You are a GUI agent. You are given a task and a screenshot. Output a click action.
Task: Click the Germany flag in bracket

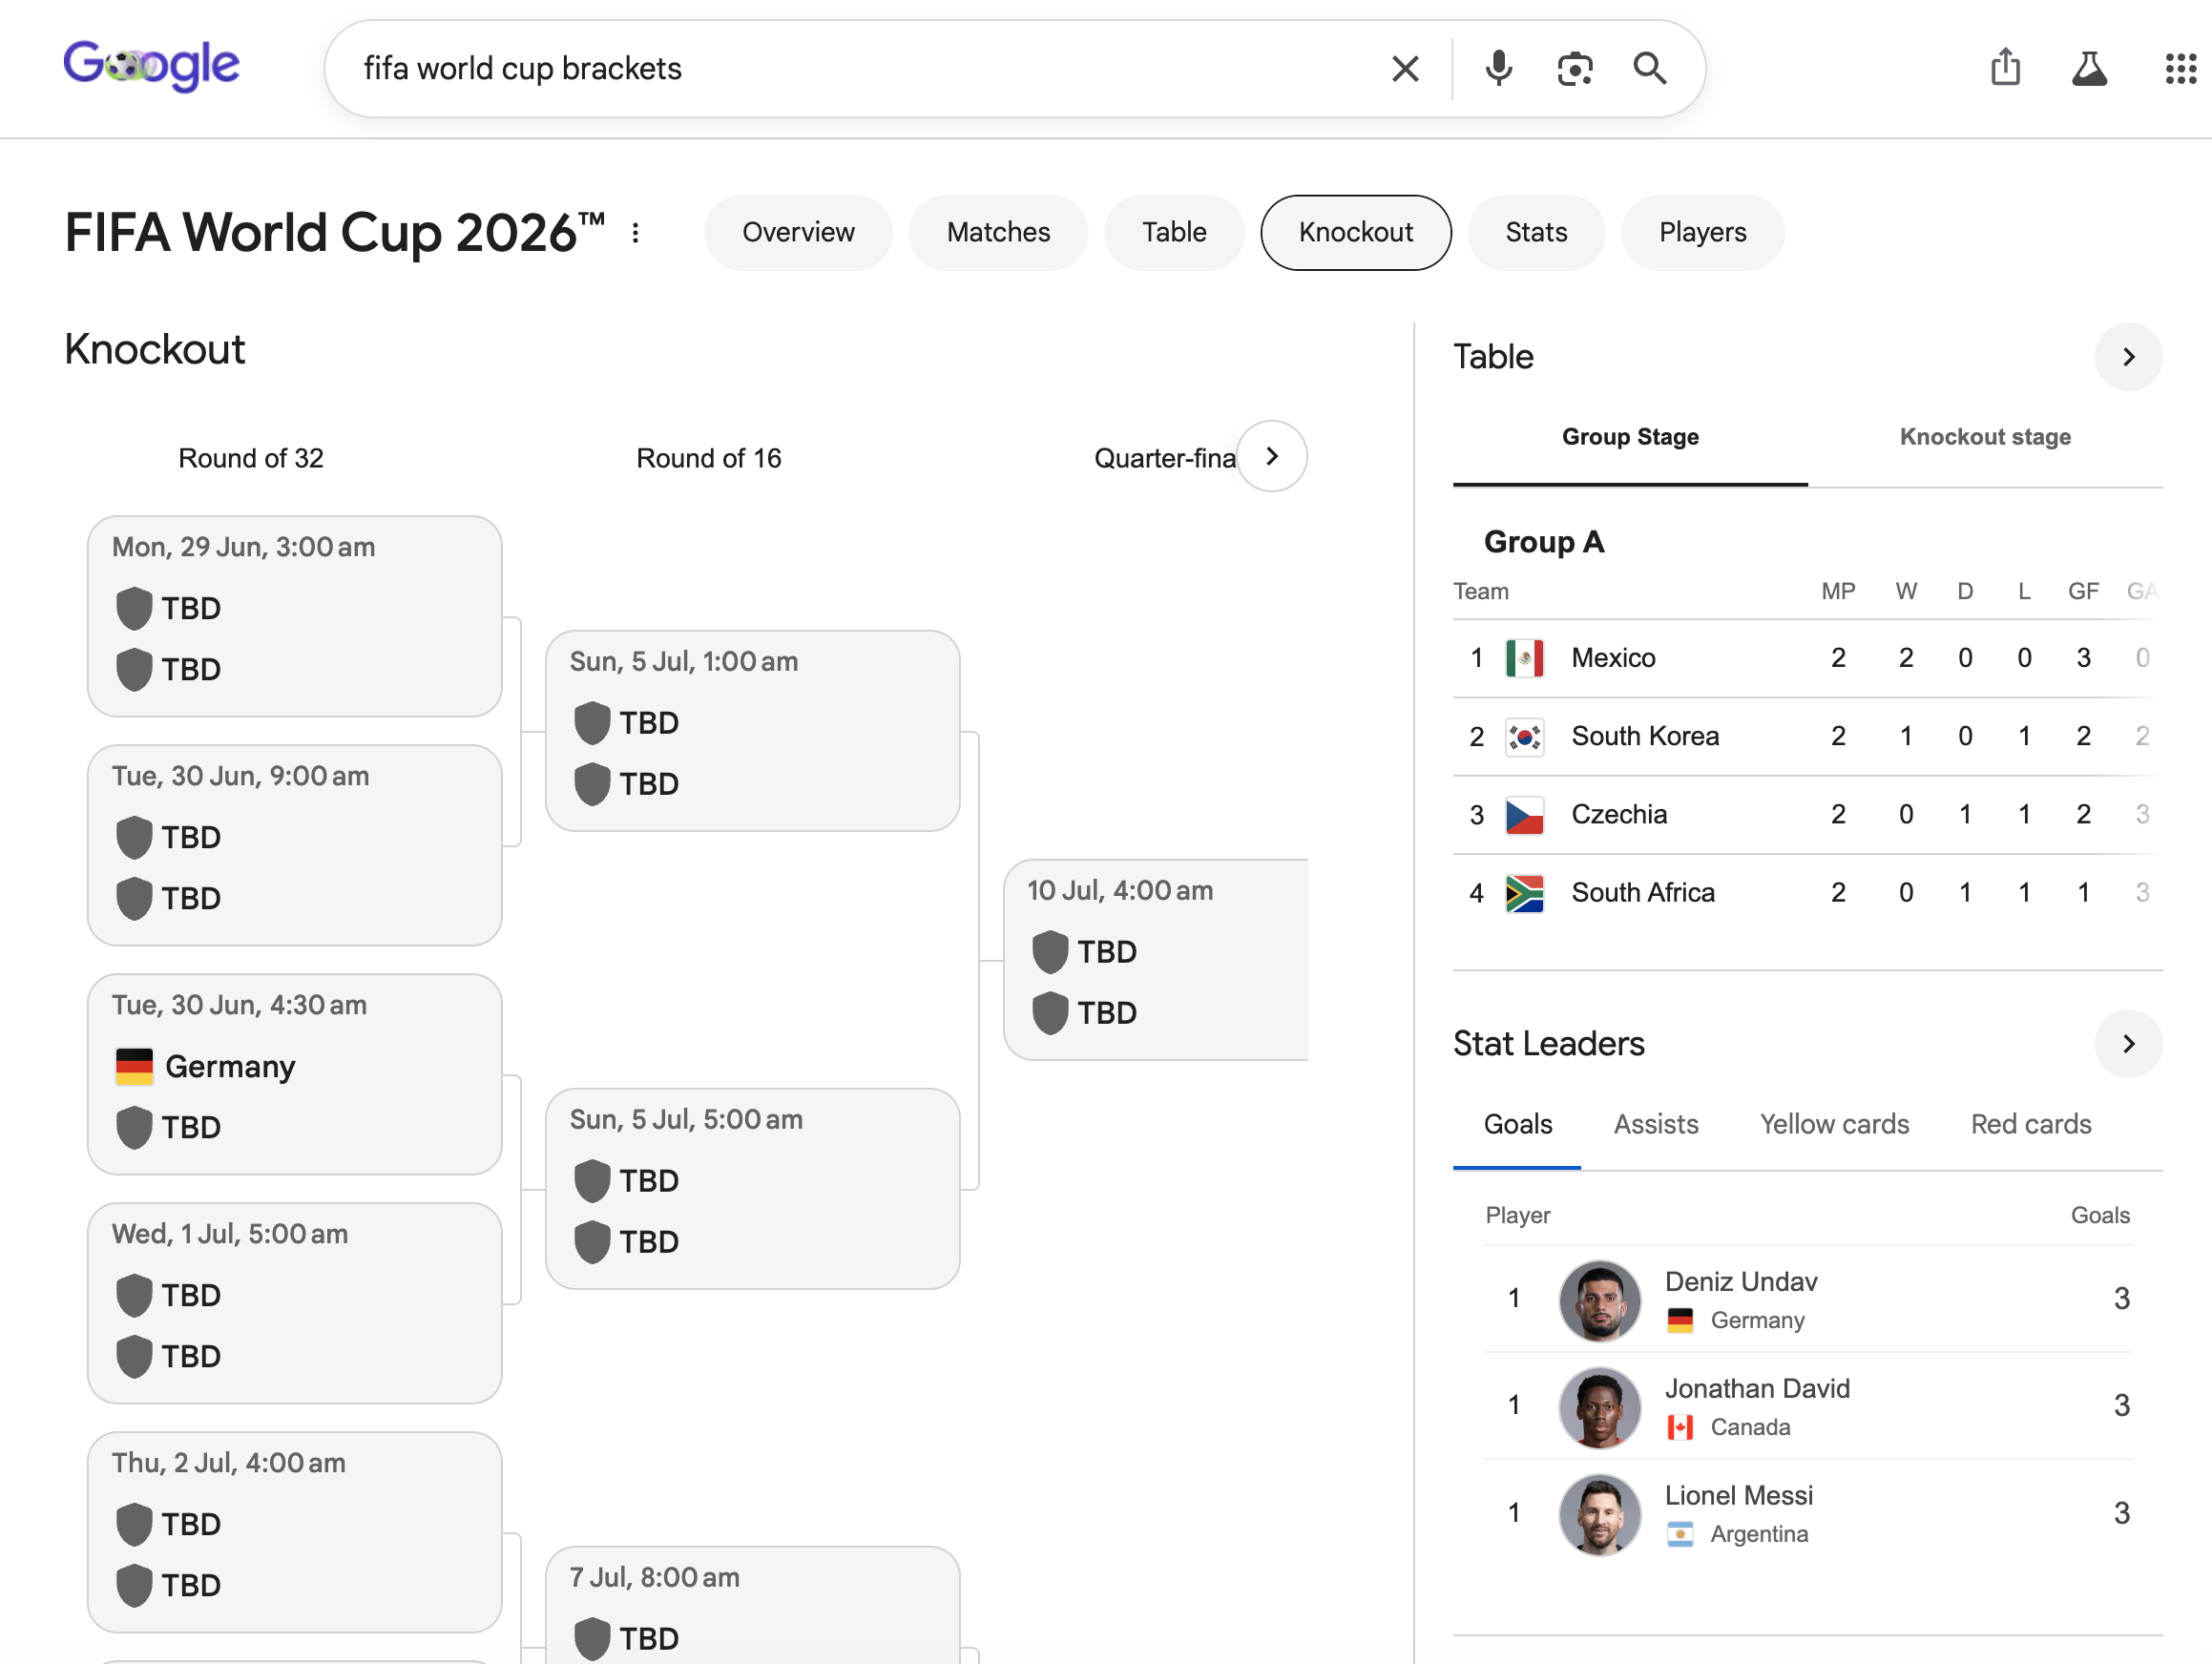(134, 1066)
